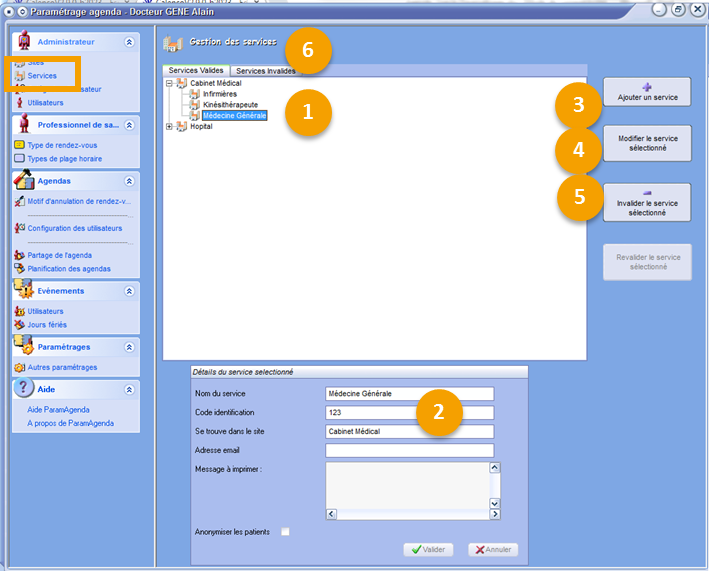Click Modifier le service sélectionné button

(647, 144)
